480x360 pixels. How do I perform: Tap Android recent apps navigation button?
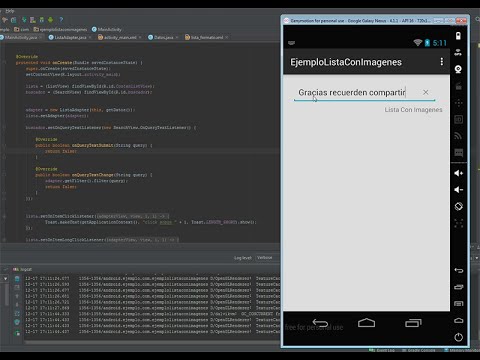tap(413, 323)
